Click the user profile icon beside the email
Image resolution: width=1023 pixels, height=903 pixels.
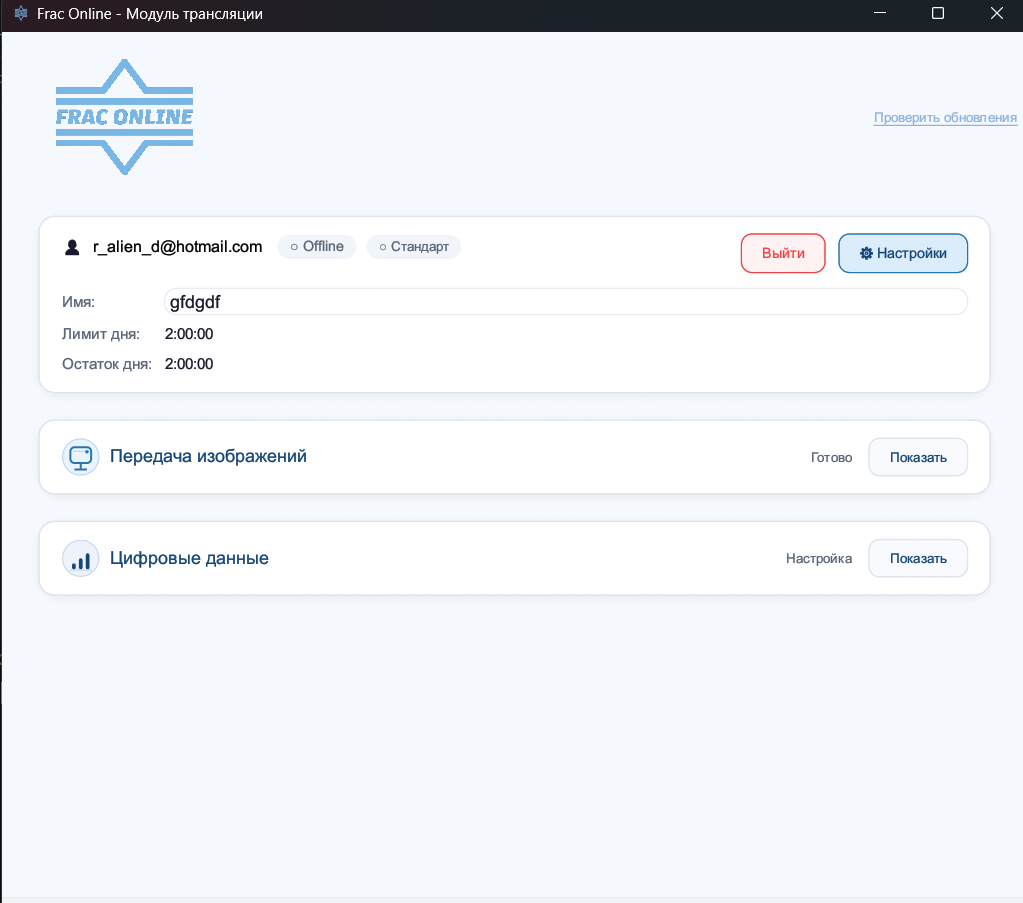(72, 247)
